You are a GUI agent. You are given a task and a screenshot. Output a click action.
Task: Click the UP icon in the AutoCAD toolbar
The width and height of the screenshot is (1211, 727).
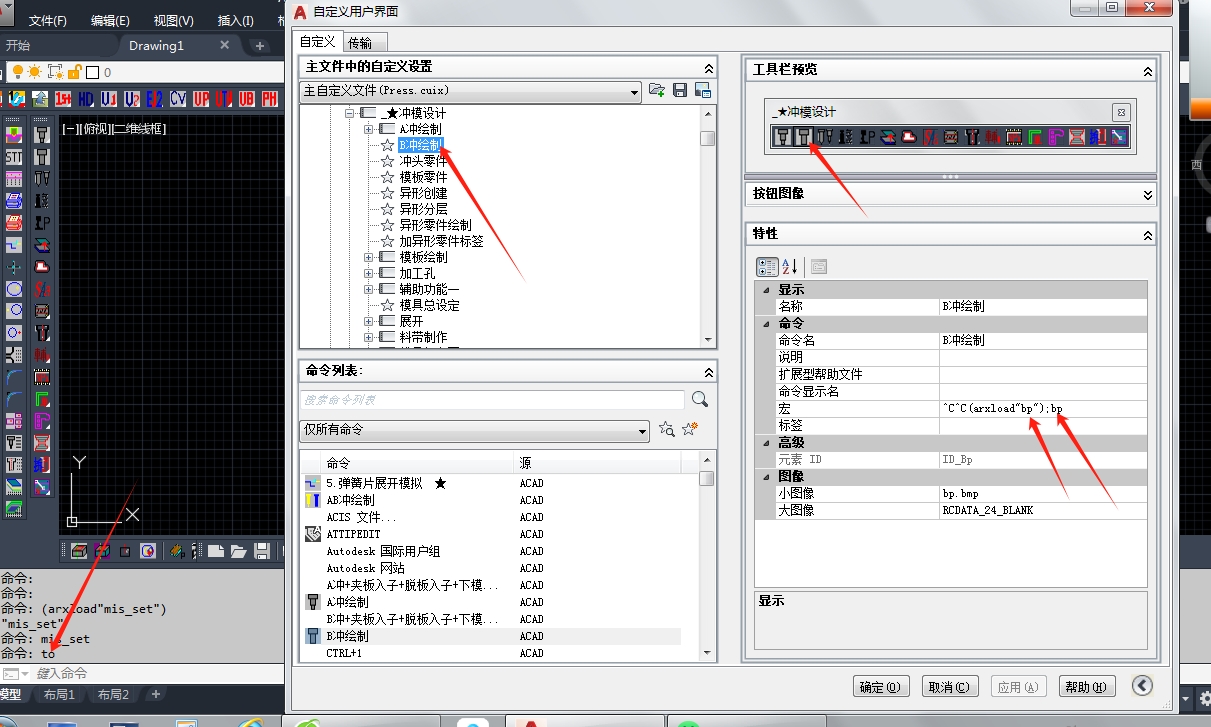[x=201, y=99]
